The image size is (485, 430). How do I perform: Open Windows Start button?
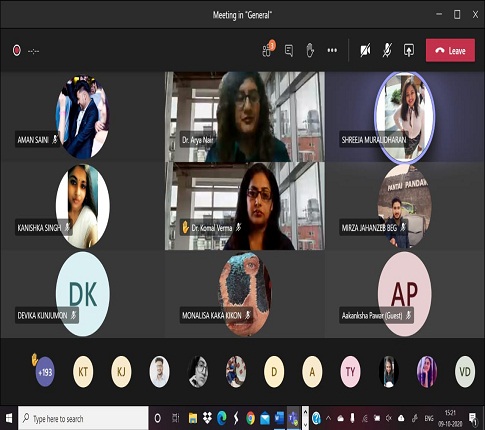(x=9, y=418)
